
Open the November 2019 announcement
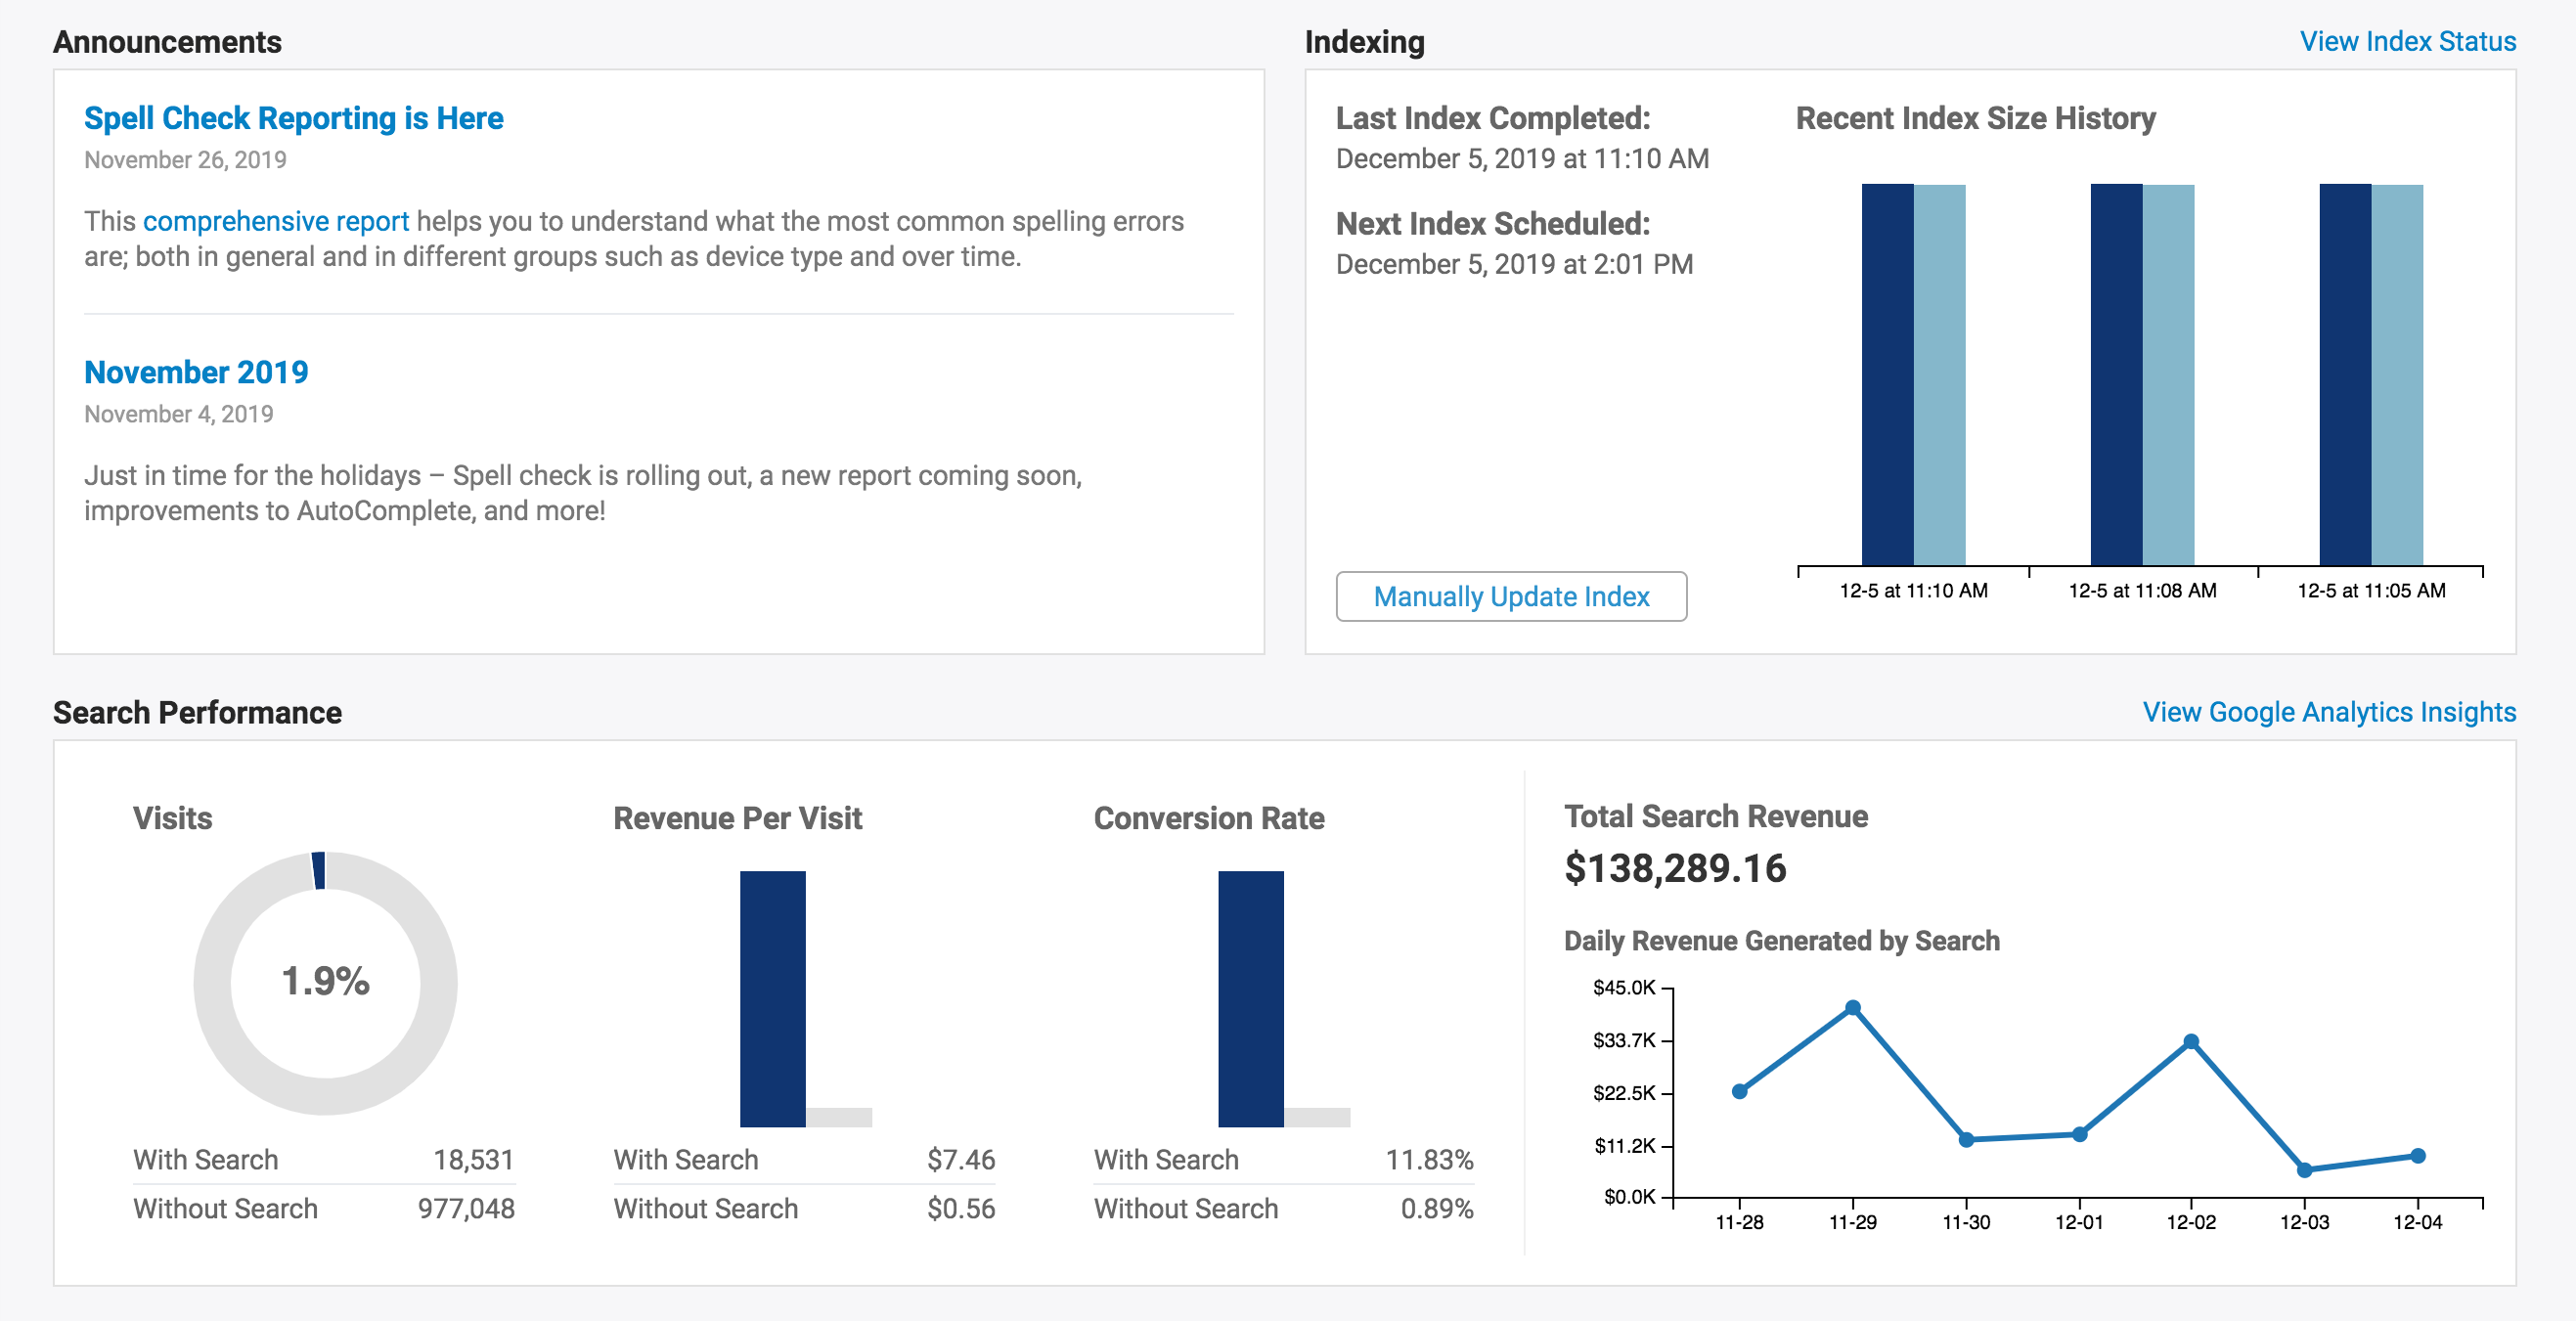196,372
